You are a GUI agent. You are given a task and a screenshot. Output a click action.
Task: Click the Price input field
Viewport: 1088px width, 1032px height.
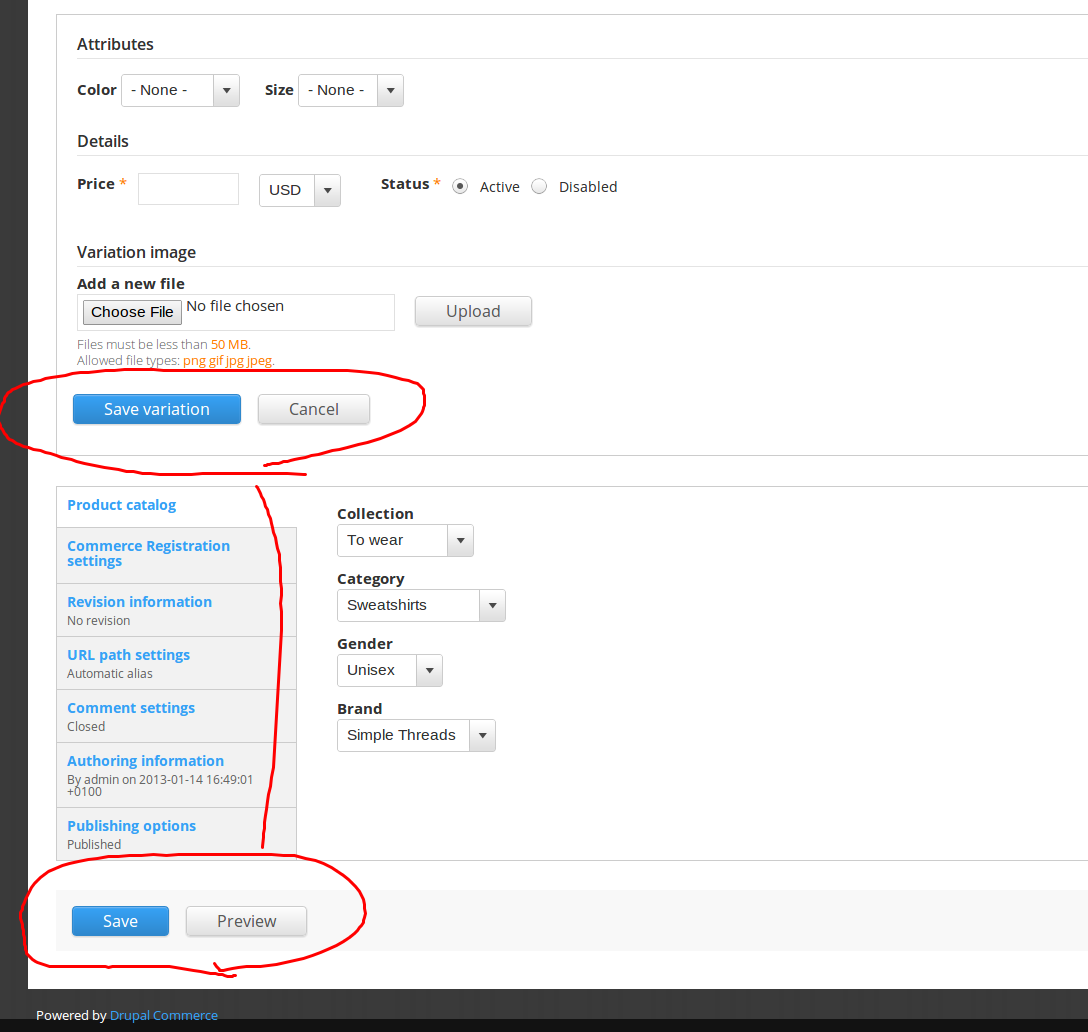pos(188,189)
